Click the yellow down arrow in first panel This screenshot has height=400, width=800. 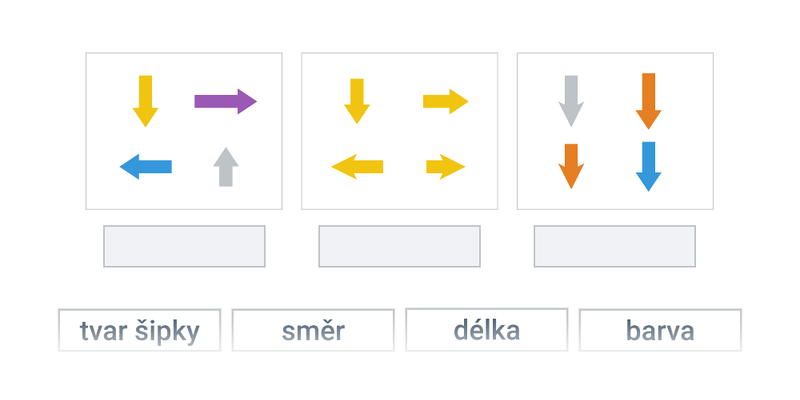click(x=145, y=101)
